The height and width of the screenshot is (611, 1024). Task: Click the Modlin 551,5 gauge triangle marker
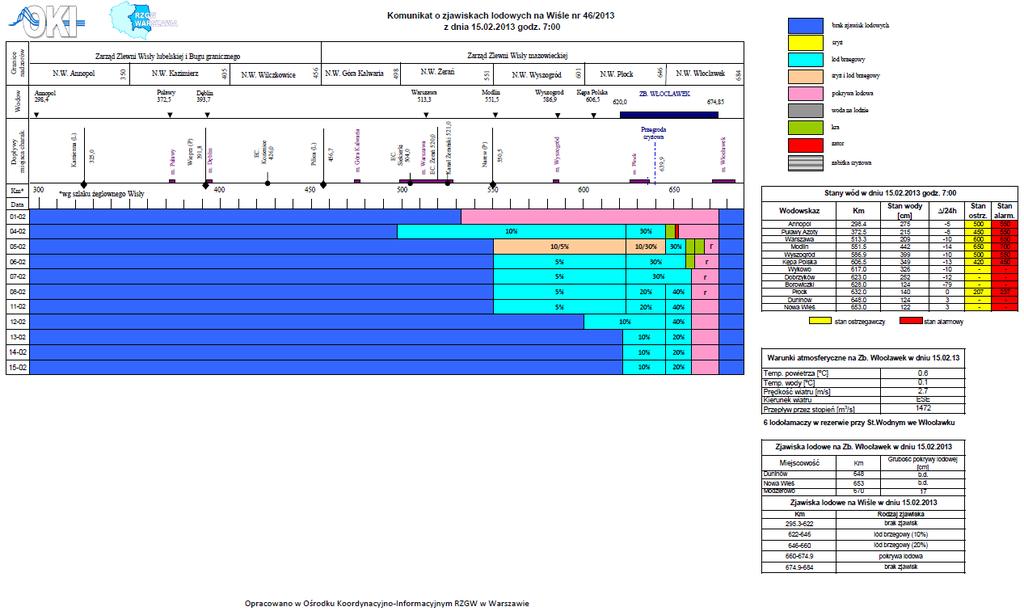495,115
